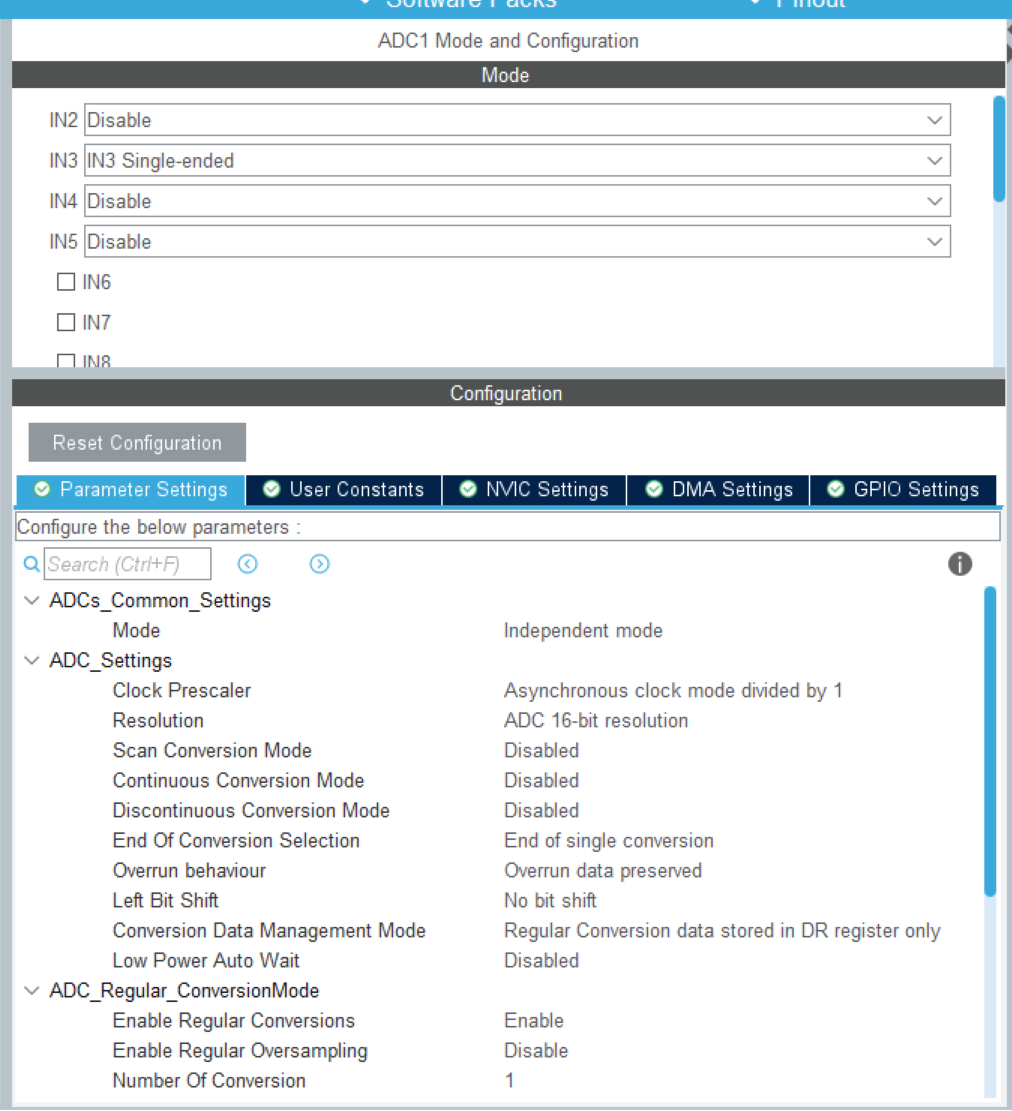The image size is (1012, 1111).
Task: Click the magnifier search icon
Action: (x=31, y=565)
